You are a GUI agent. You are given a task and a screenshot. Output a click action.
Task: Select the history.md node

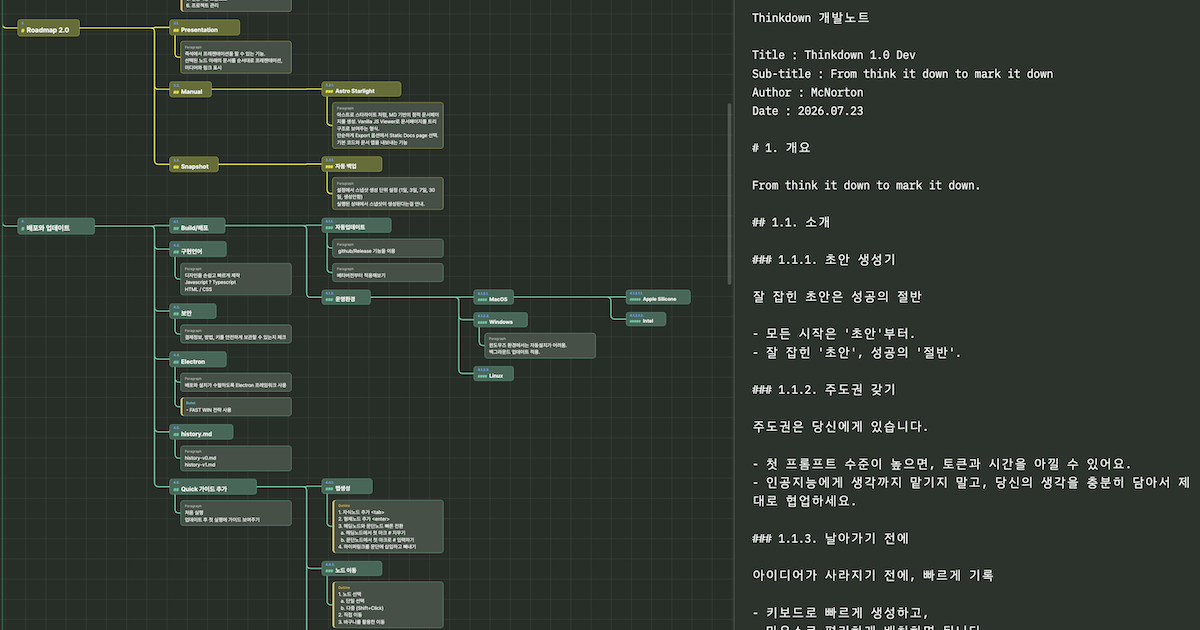point(202,432)
